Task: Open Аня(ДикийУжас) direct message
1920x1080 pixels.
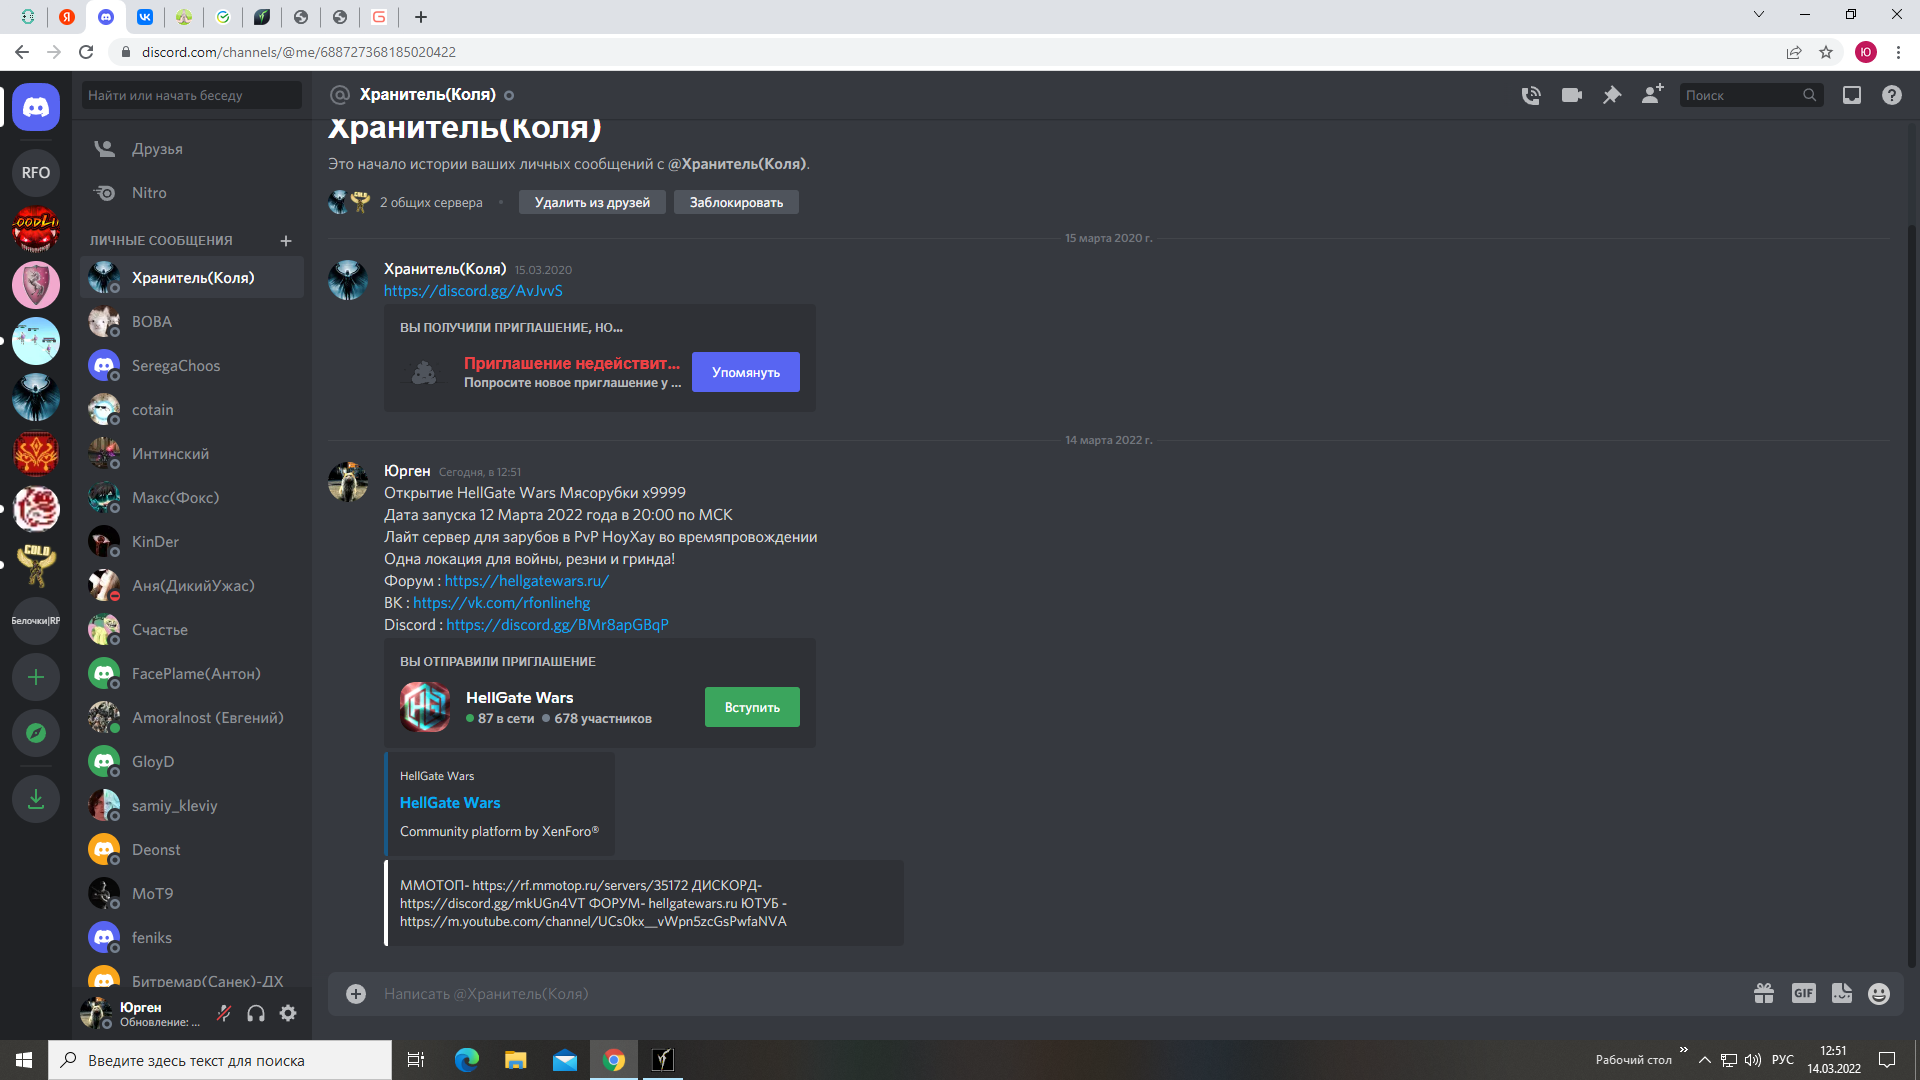Action: pos(192,586)
